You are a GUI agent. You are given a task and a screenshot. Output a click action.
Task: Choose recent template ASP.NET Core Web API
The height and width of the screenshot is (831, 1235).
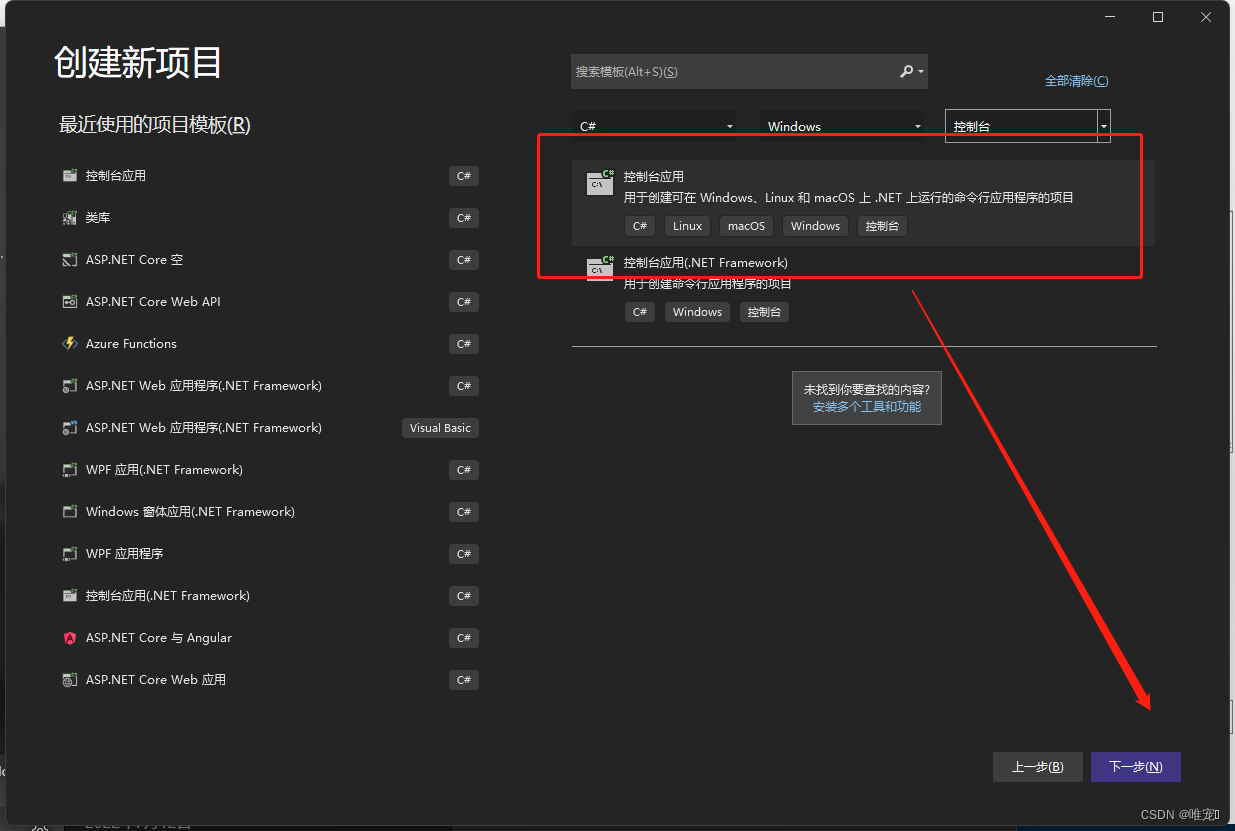(269, 302)
